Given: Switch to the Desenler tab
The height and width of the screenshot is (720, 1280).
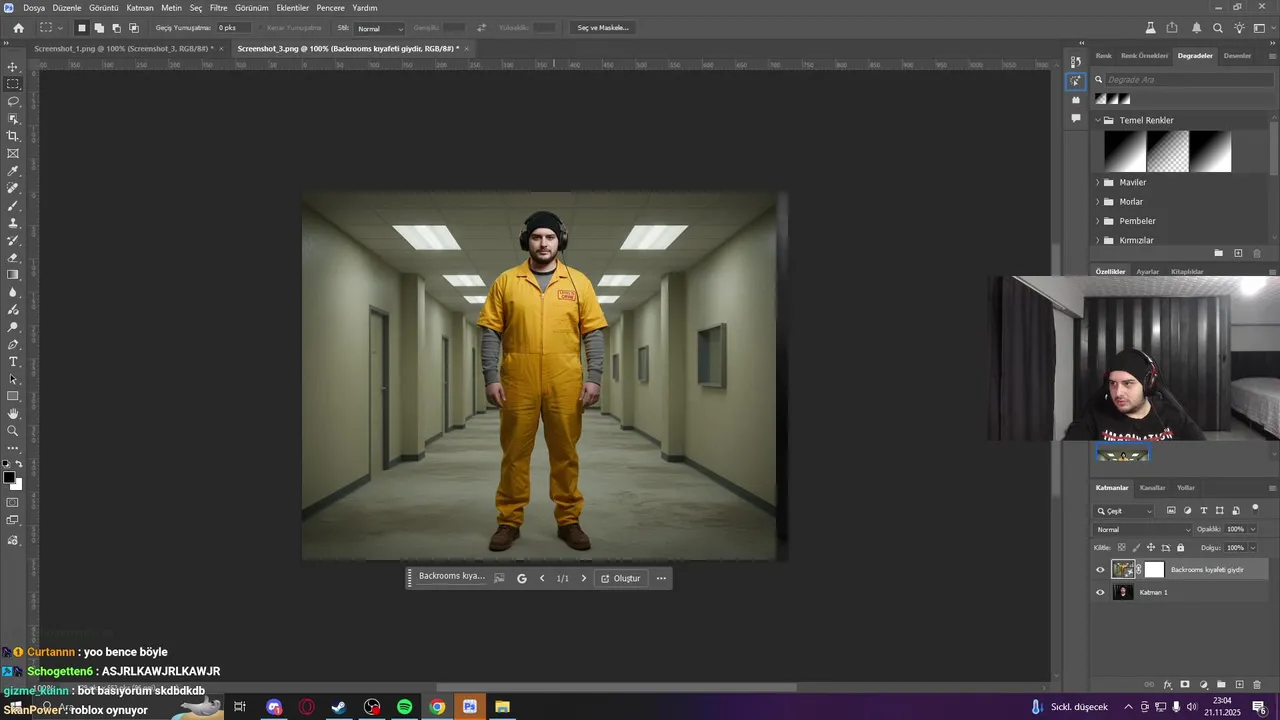Looking at the screenshot, I should pyautogui.click(x=1237, y=56).
